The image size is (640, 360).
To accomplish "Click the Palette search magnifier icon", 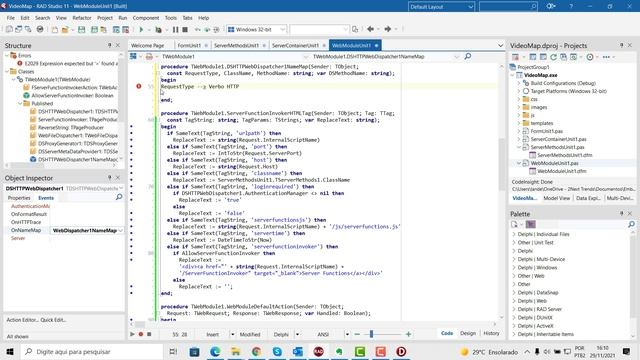I will (631, 224).
